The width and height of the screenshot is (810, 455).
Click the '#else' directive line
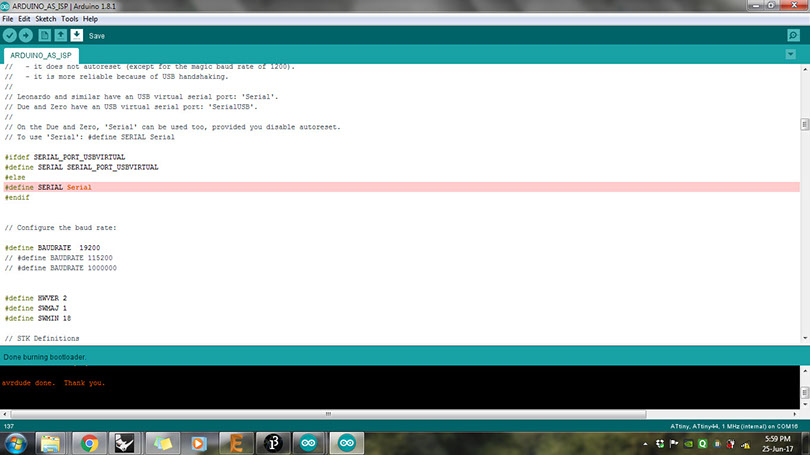coord(15,177)
